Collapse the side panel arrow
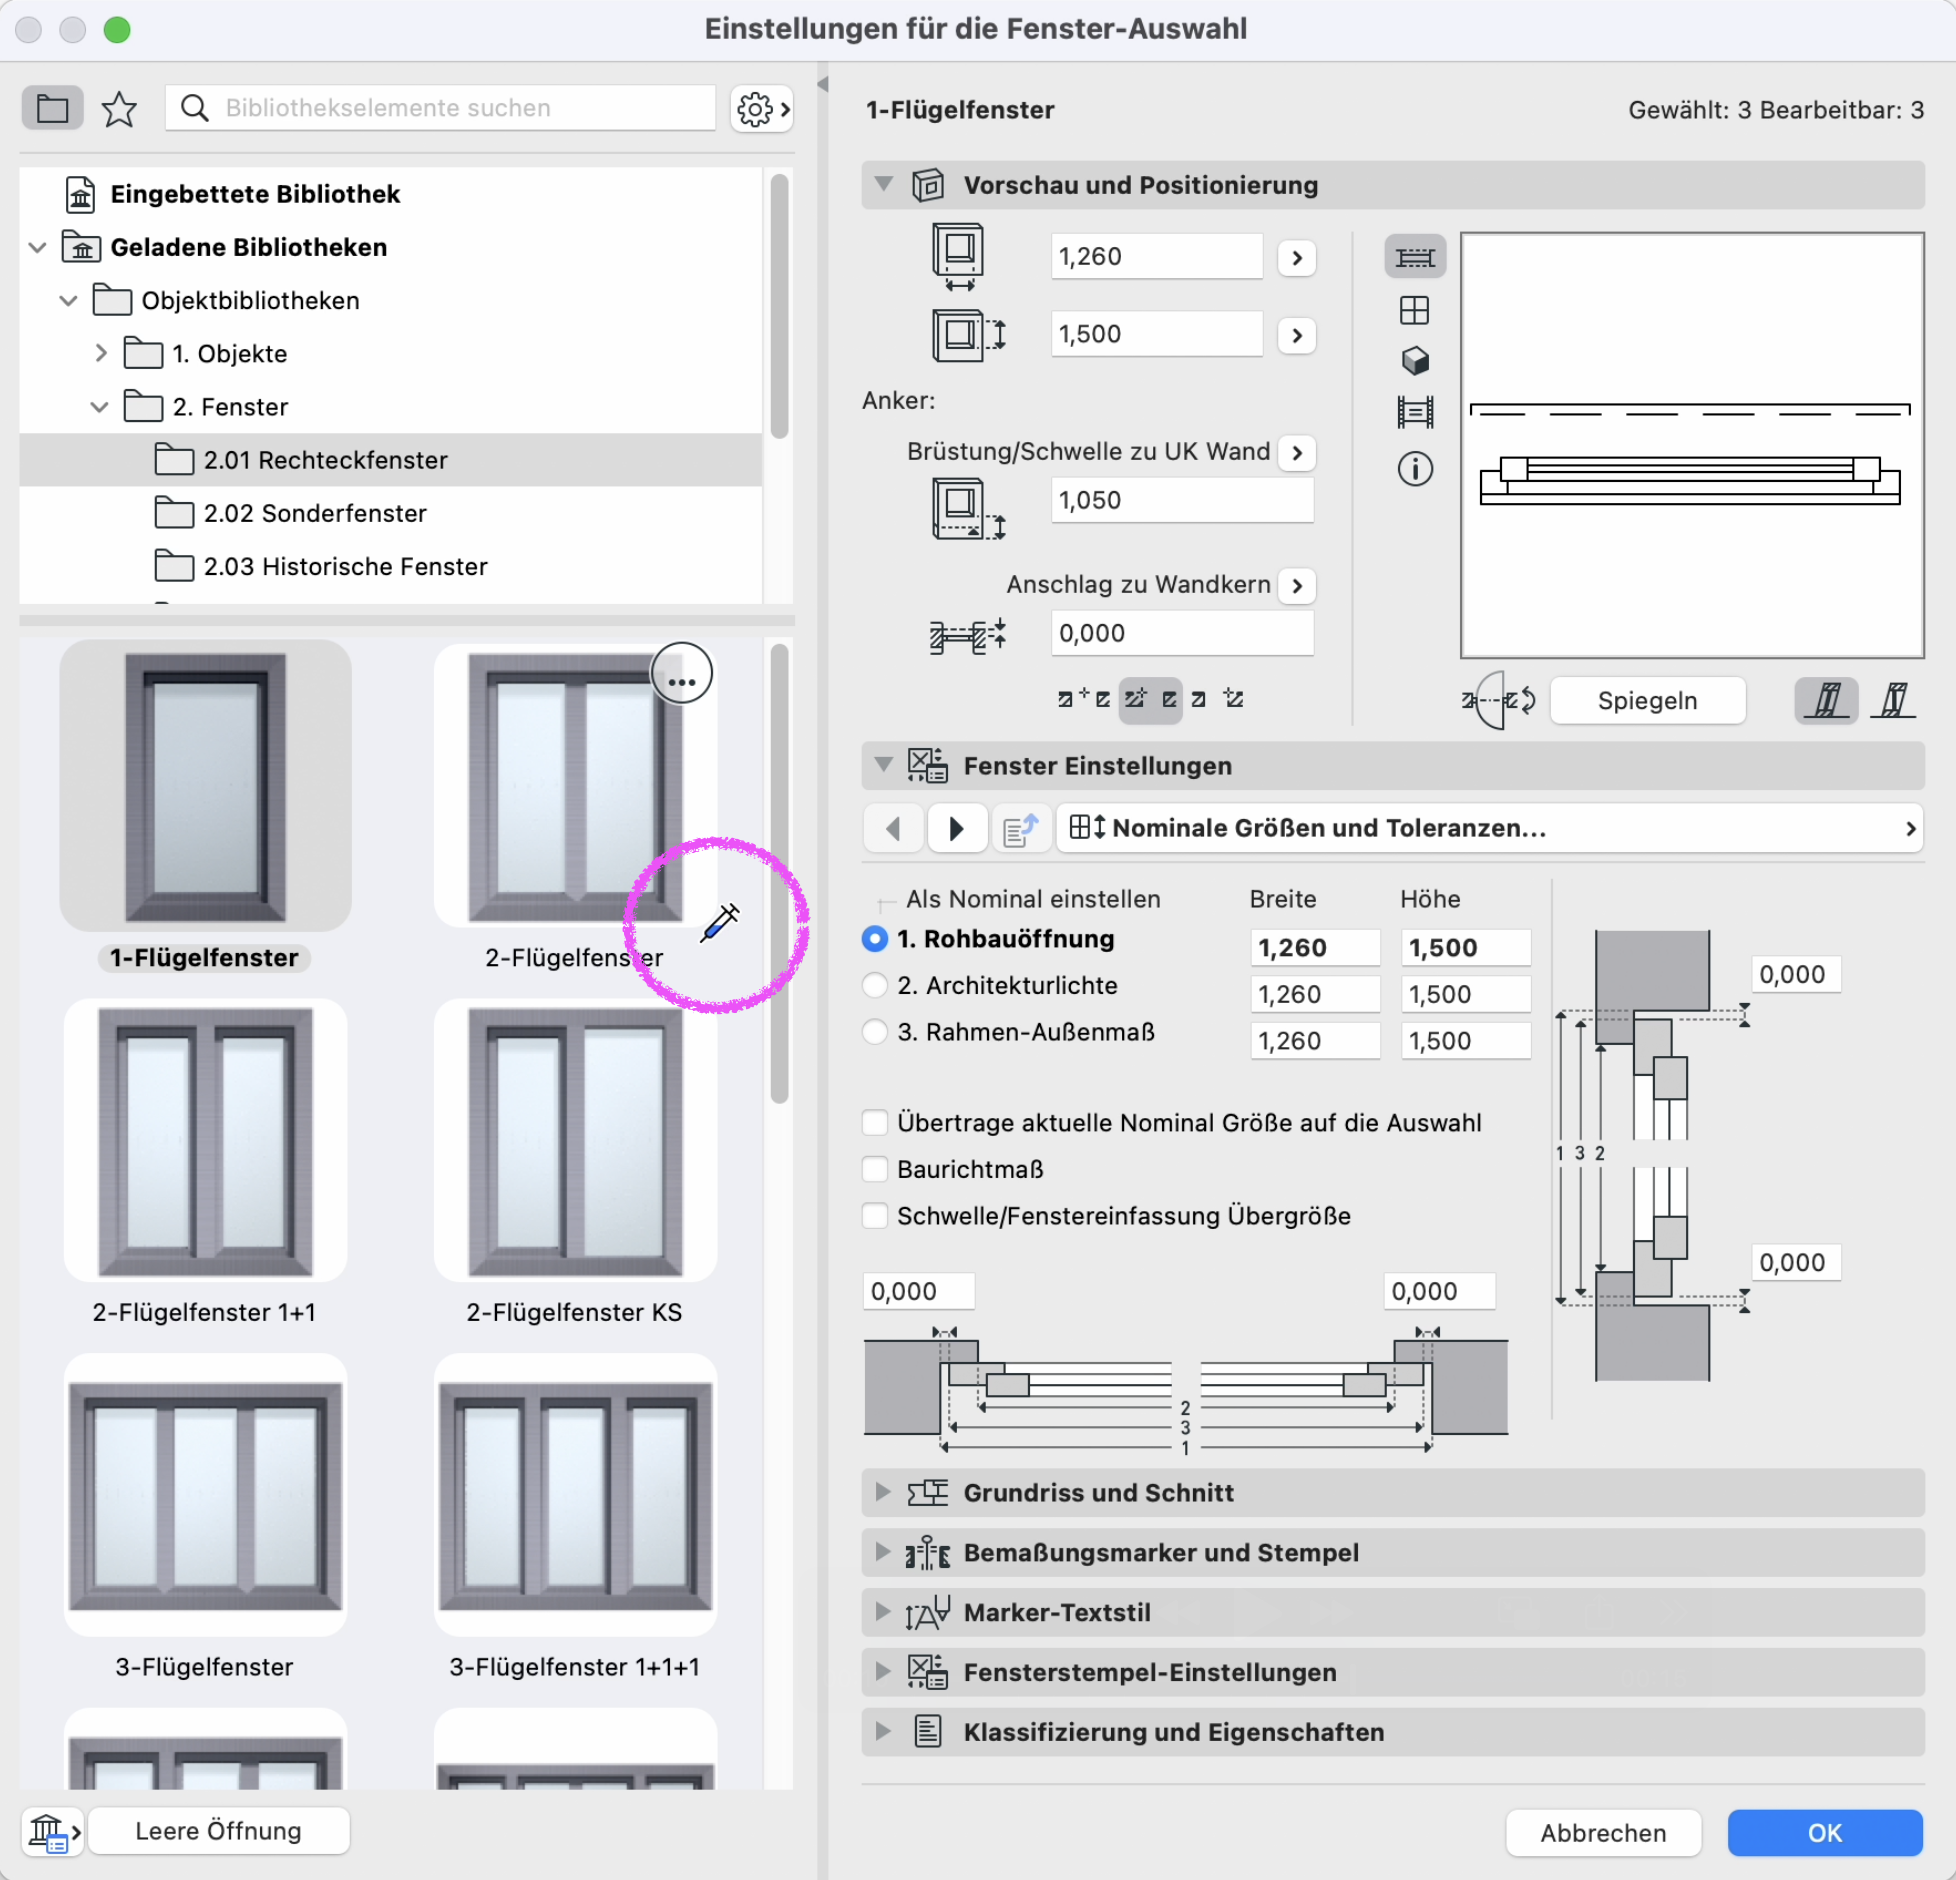The height and width of the screenshot is (1880, 1956). click(x=823, y=84)
